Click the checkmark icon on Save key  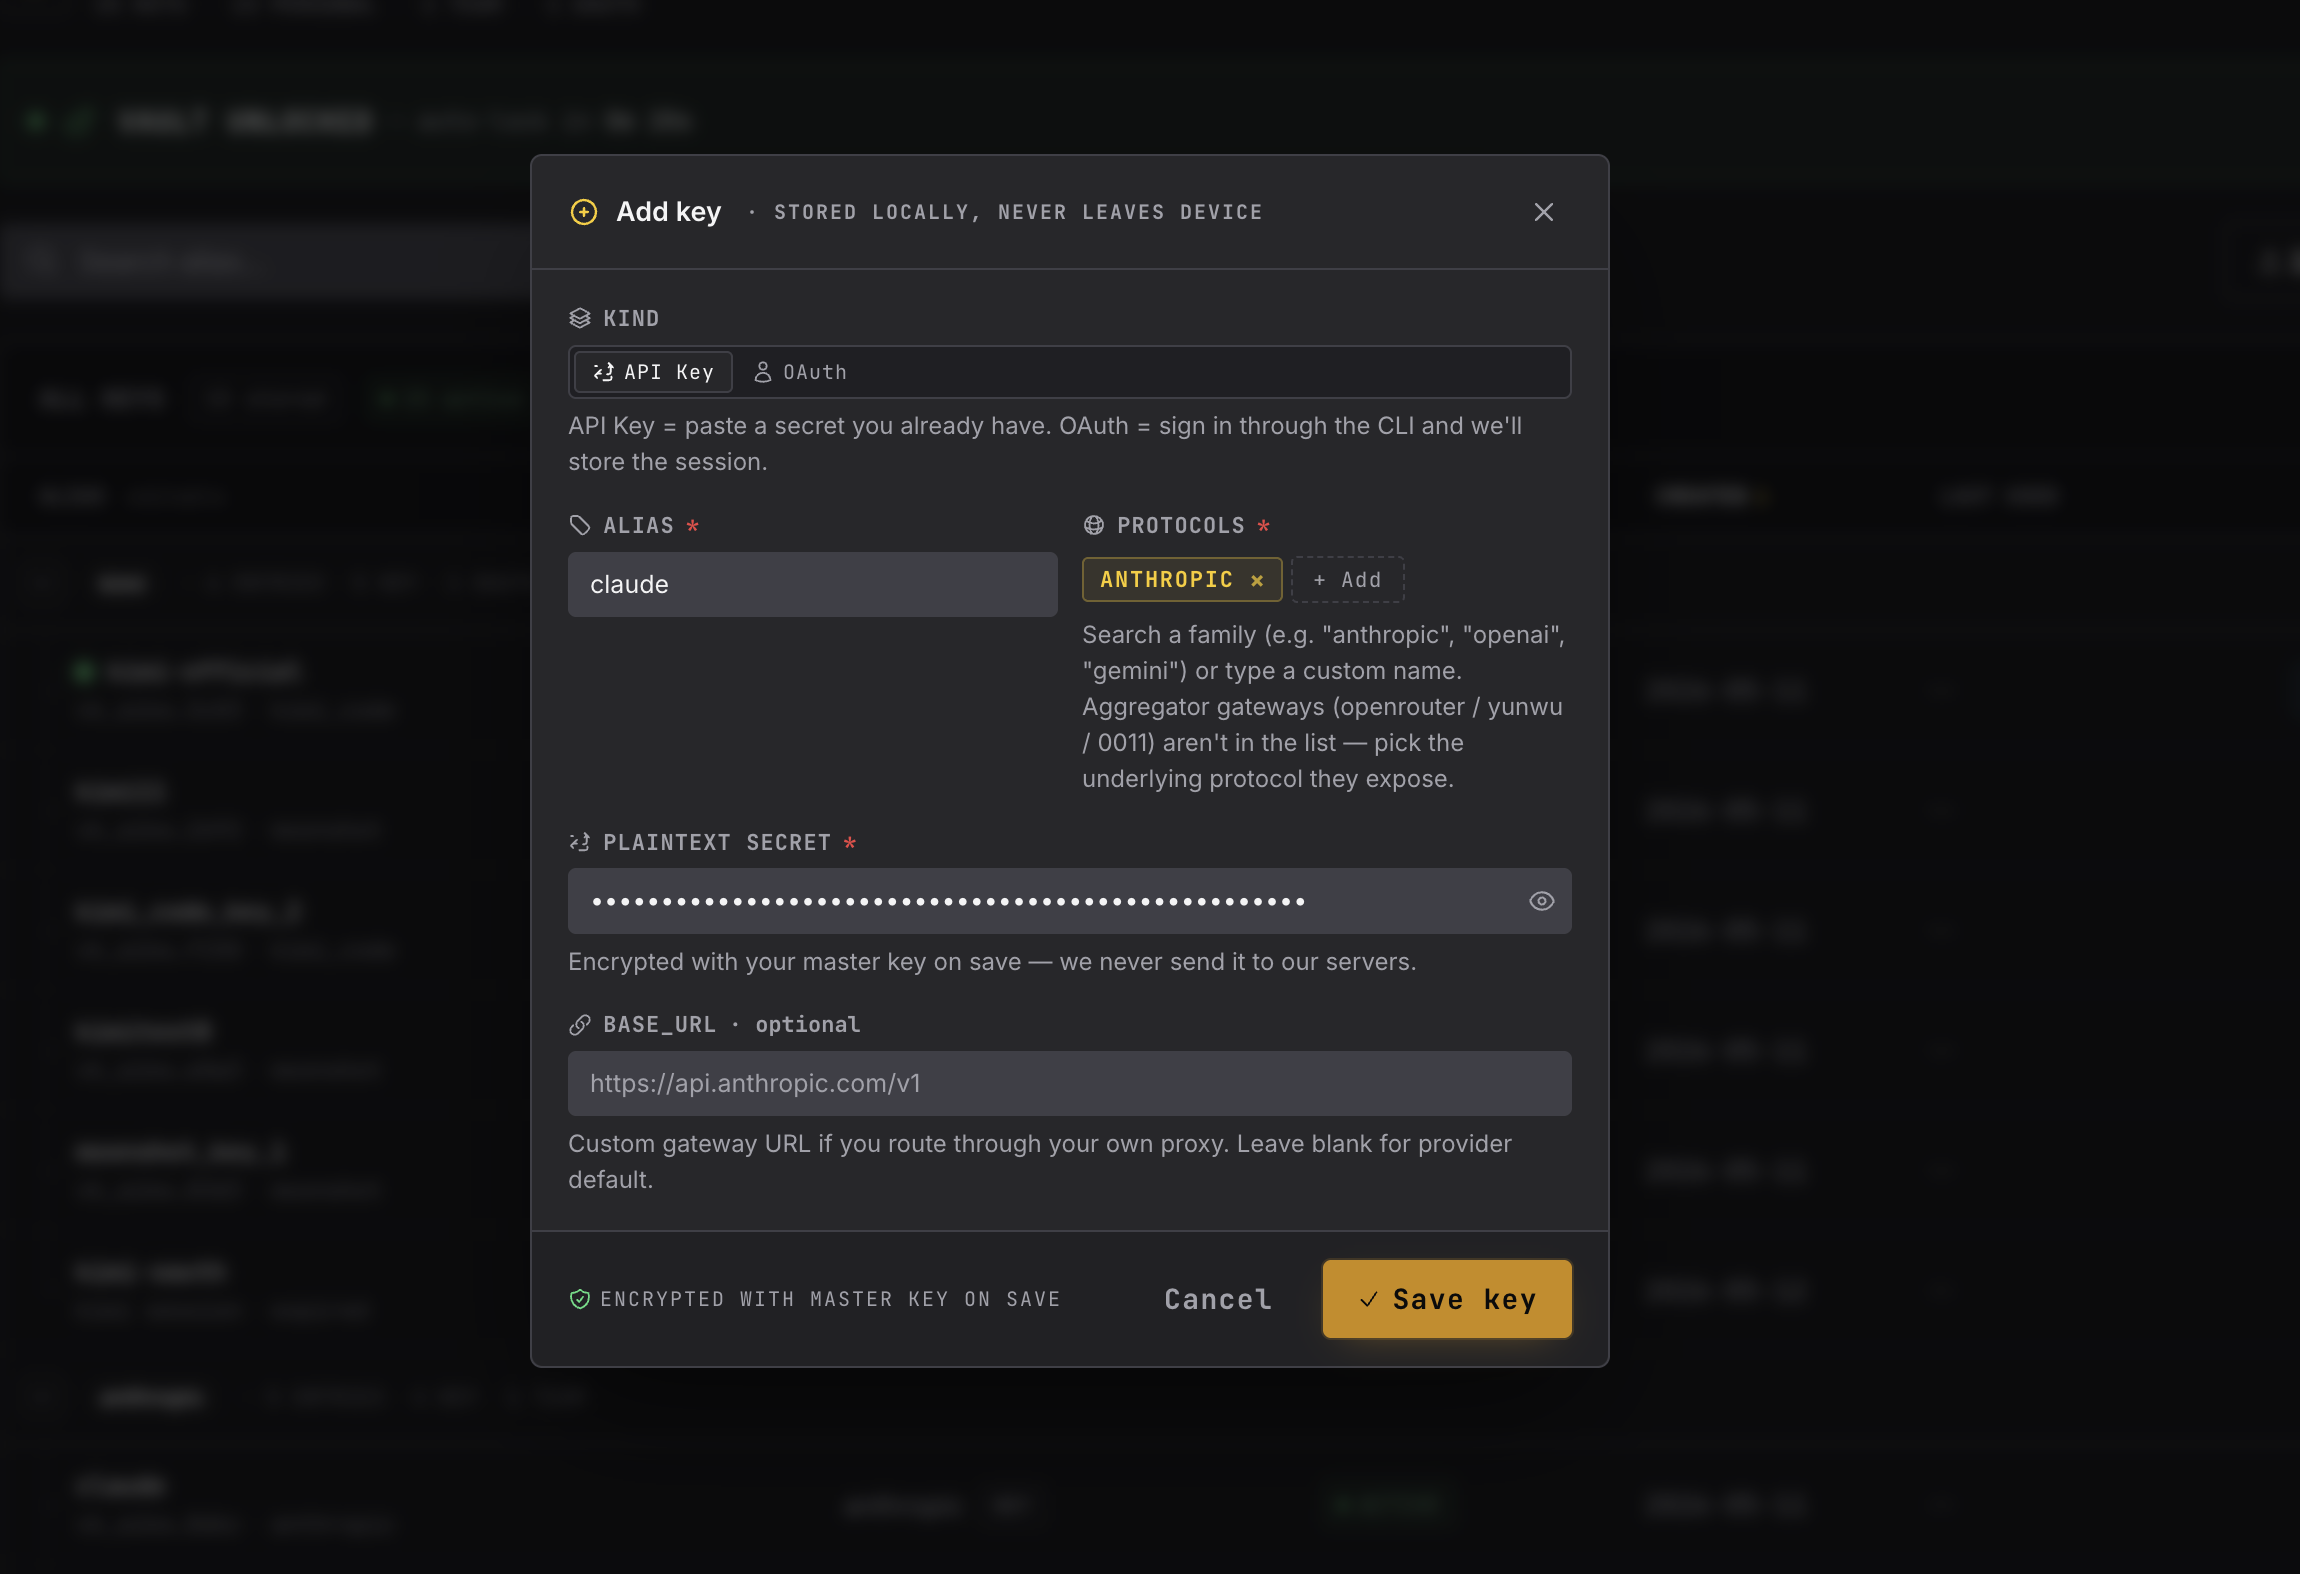[x=1369, y=1299]
